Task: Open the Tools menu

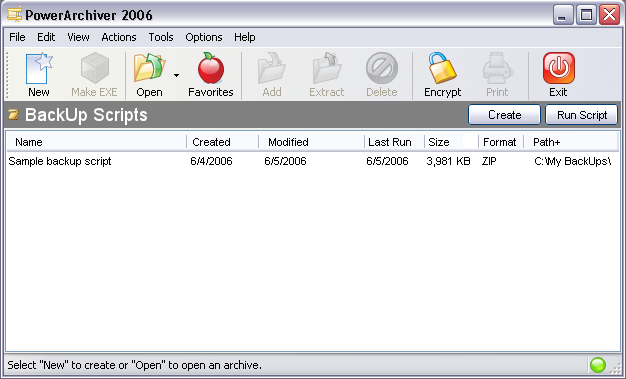Action: [161, 37]
